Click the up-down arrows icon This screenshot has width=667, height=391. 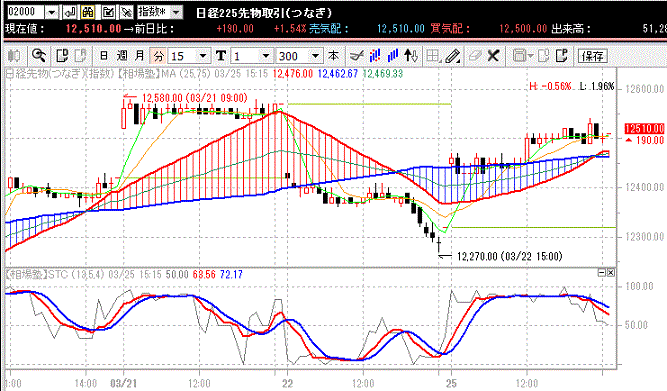pos(410,56)
